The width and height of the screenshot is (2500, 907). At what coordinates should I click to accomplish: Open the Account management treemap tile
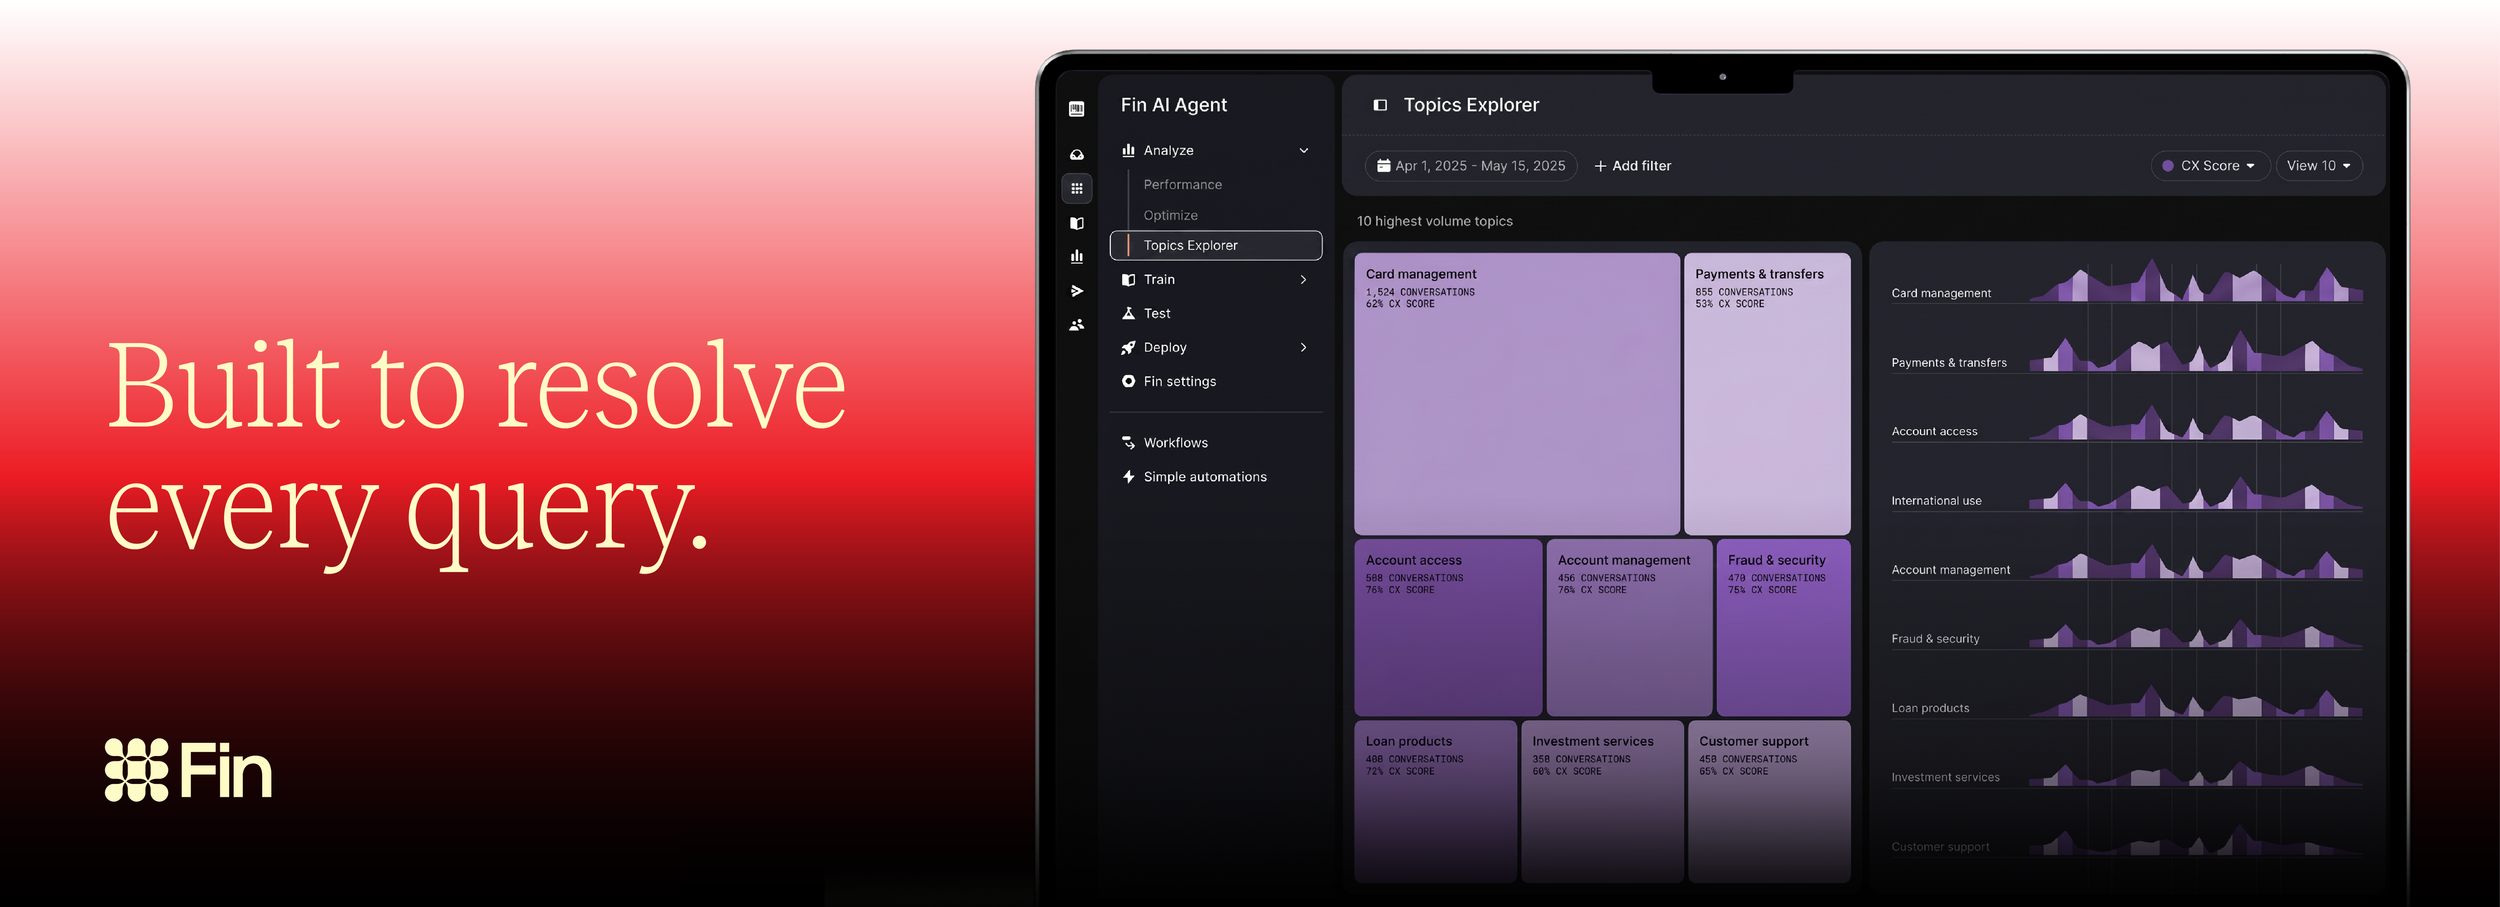(x=1629, y=628)
